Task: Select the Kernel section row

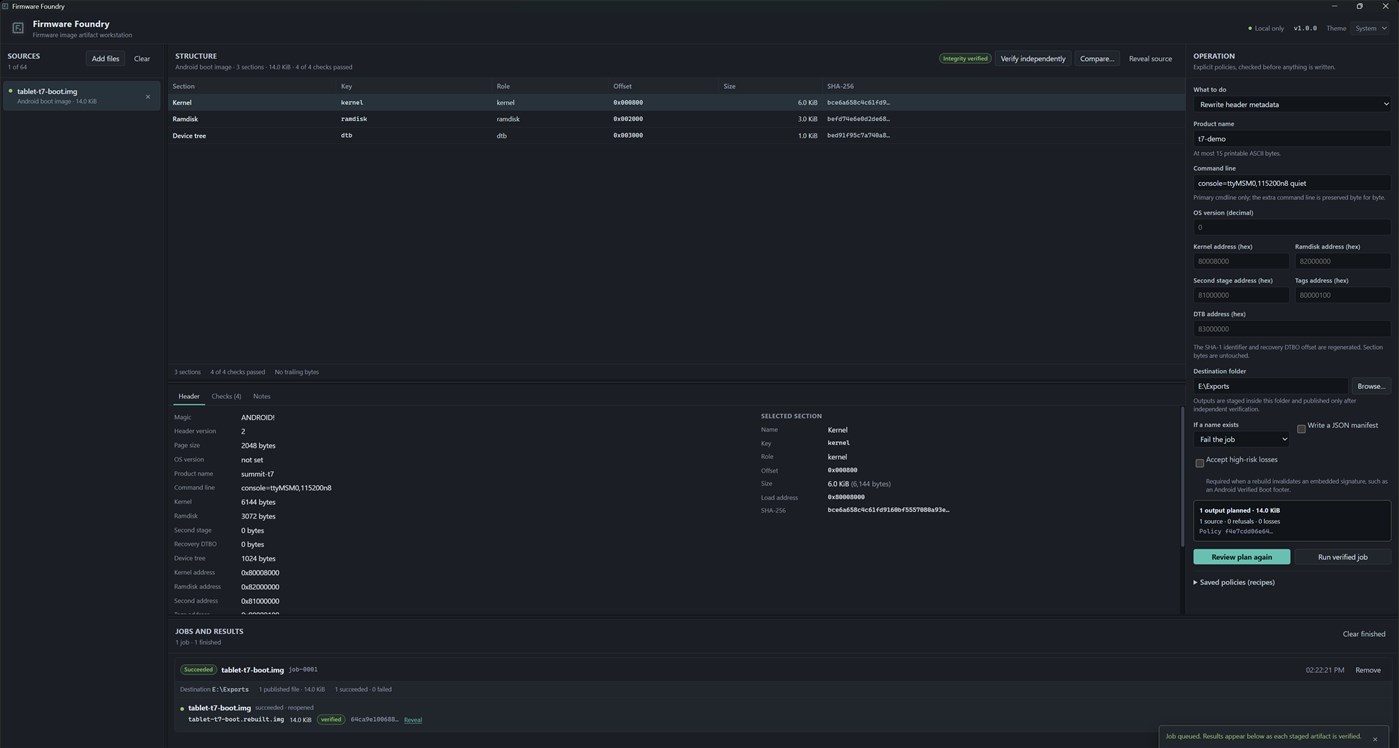Action: pos(677,102)
